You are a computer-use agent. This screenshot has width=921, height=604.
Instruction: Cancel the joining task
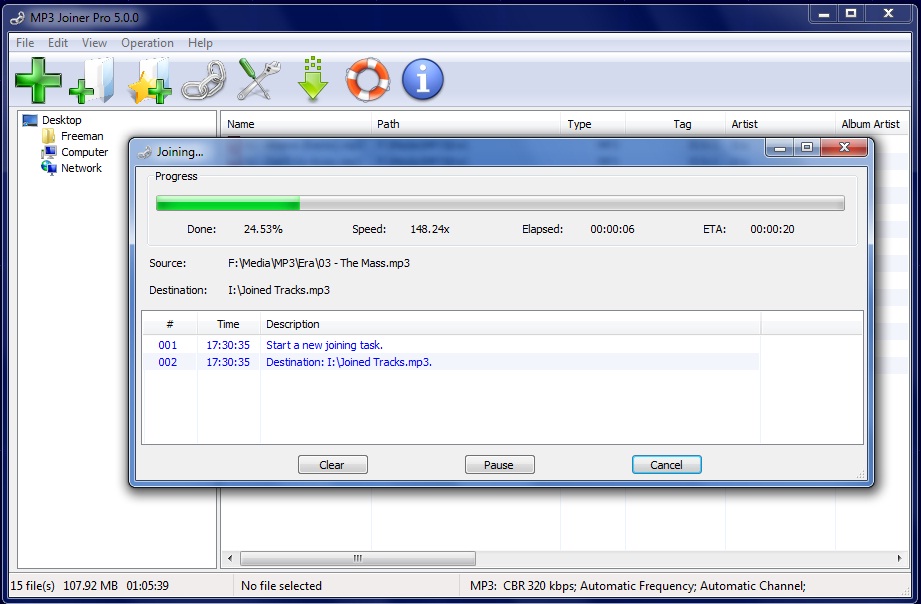[x=666, y=465]
